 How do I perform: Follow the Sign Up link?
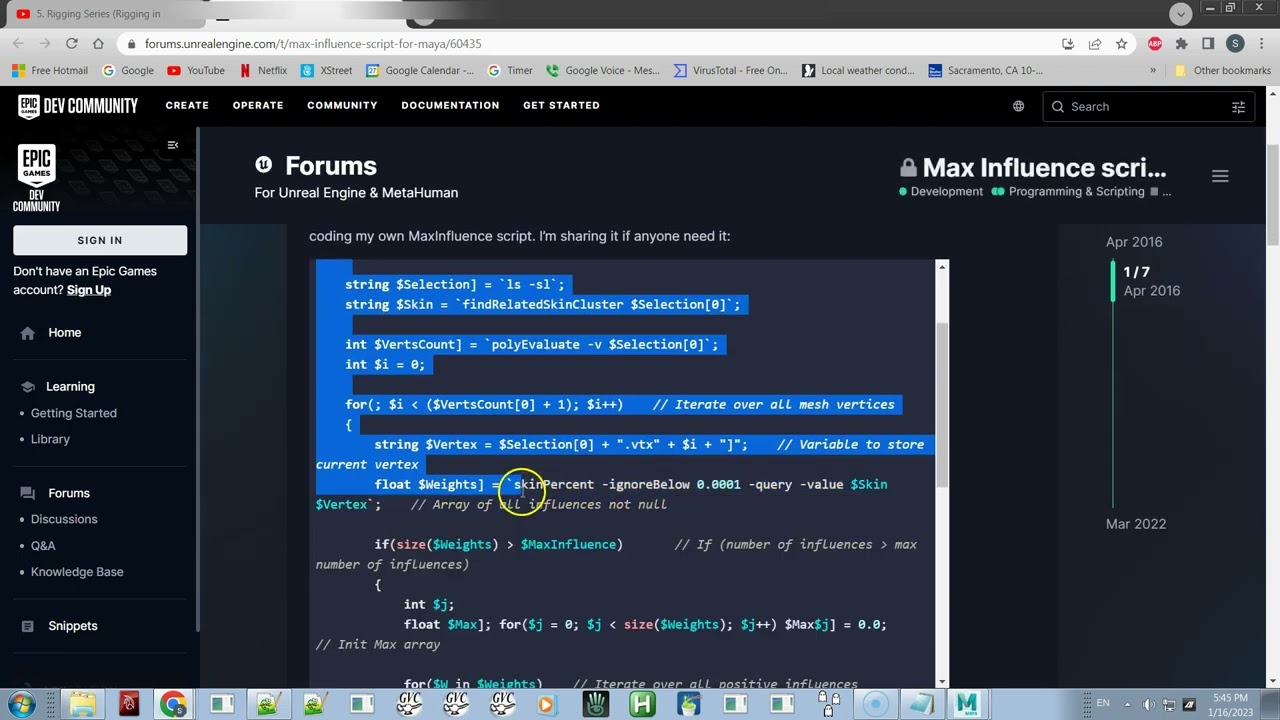pyautogui.click(x=89, y=290)
